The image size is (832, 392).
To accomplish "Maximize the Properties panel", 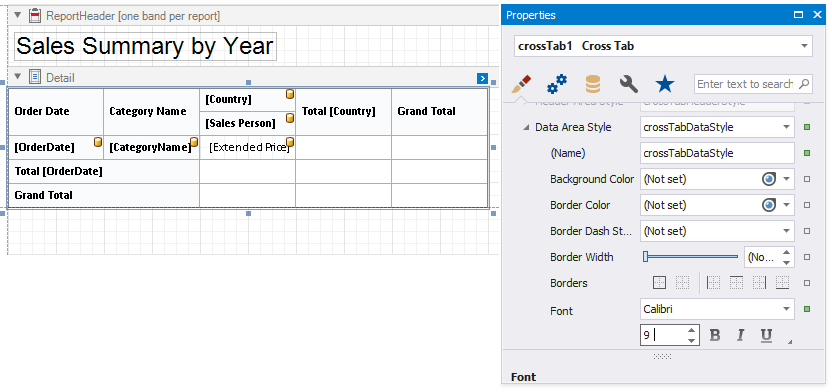I will coord(798,15).
